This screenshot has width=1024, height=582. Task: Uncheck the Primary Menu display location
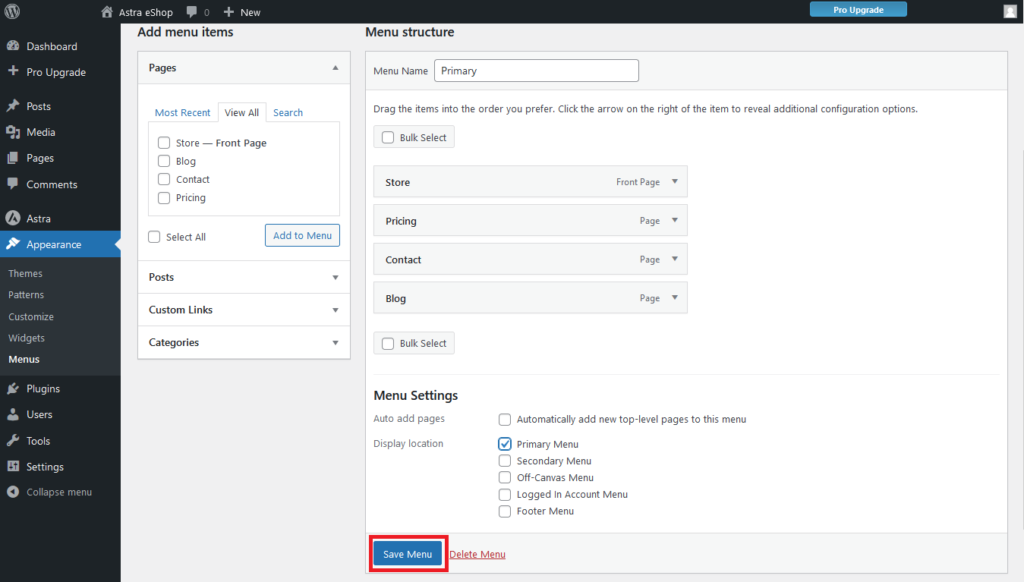point(505,444)
